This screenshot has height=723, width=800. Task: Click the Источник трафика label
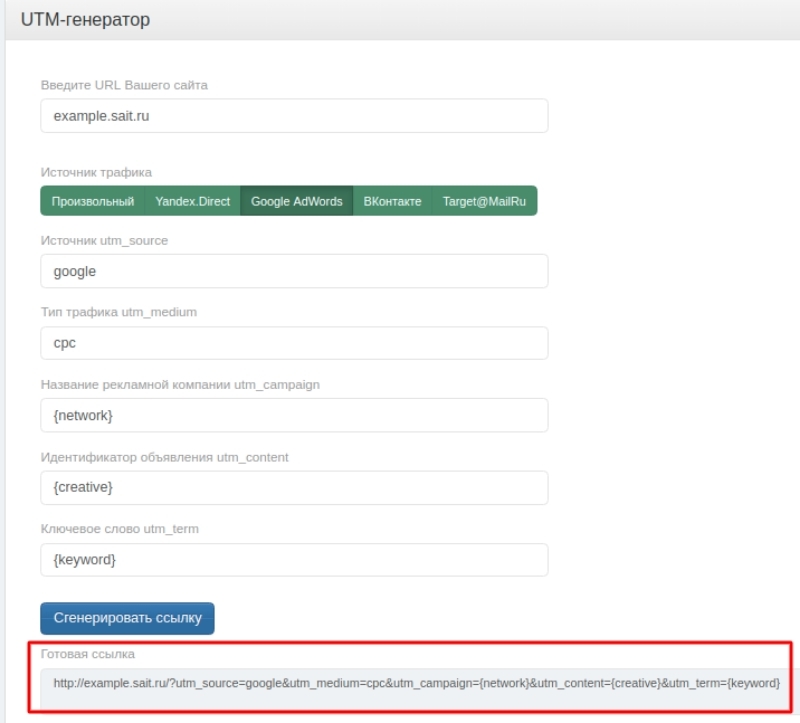pos(96,172)
